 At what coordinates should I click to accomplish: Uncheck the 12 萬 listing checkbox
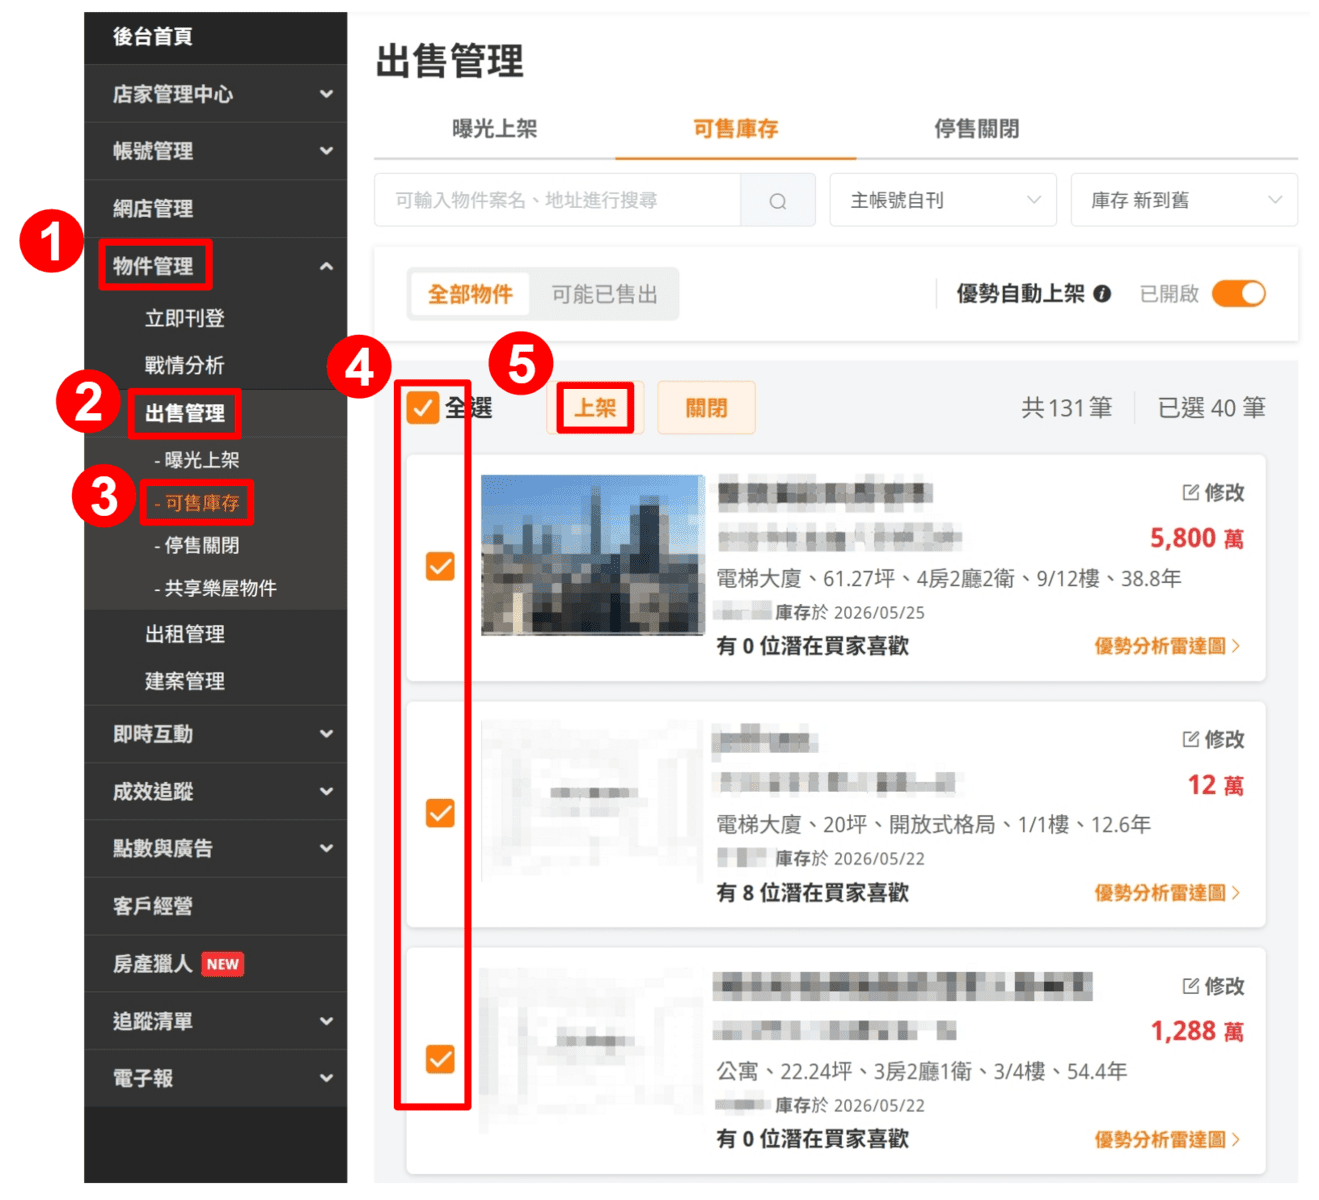coord(440,813)
